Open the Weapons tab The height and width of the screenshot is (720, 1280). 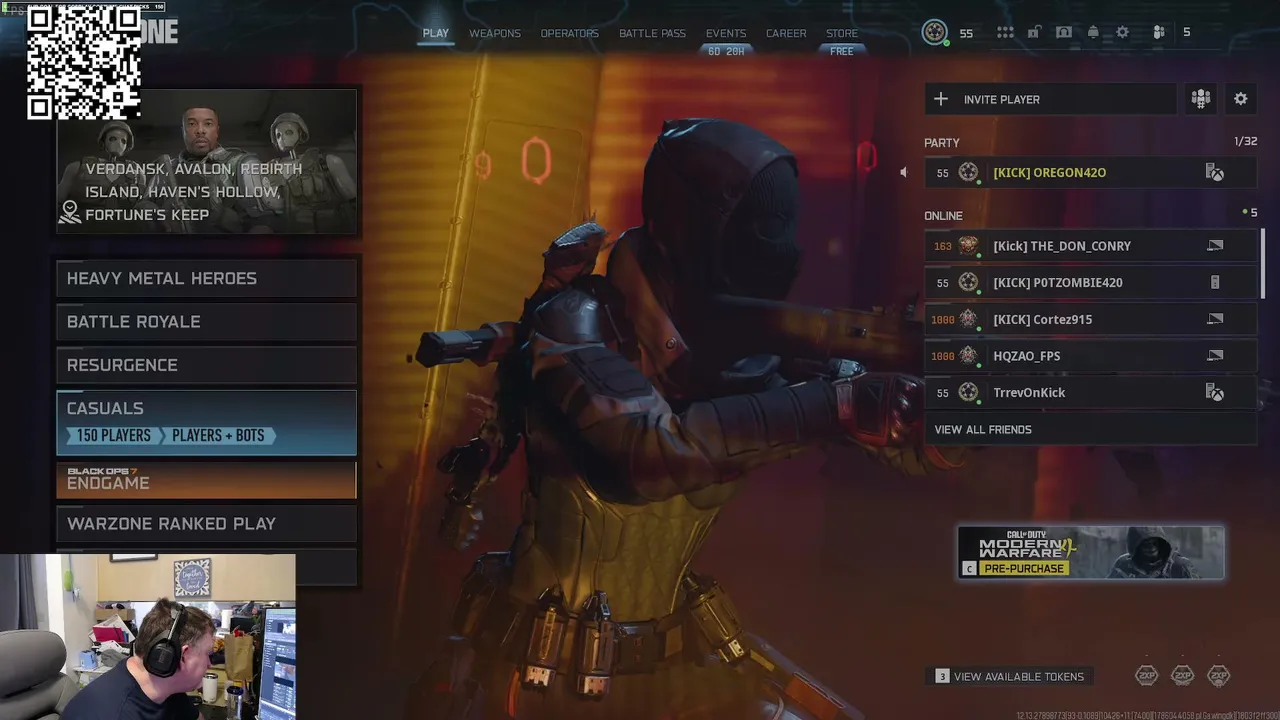pos(495,33)
